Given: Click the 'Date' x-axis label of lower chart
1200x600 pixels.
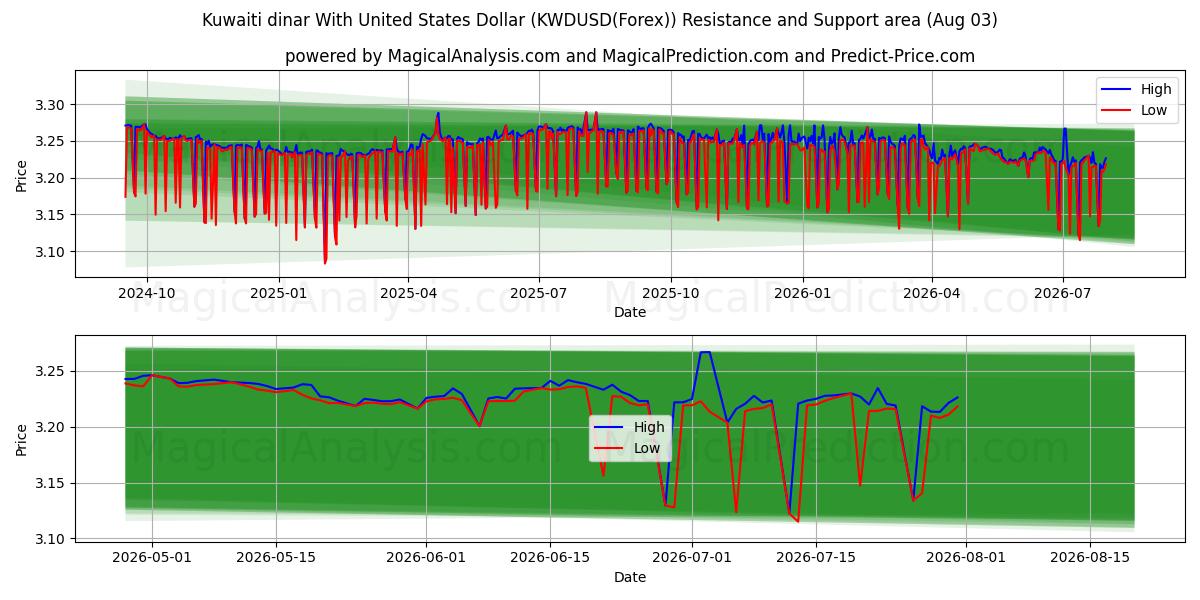Looking at the screenshot, I should tap(630, 577).
